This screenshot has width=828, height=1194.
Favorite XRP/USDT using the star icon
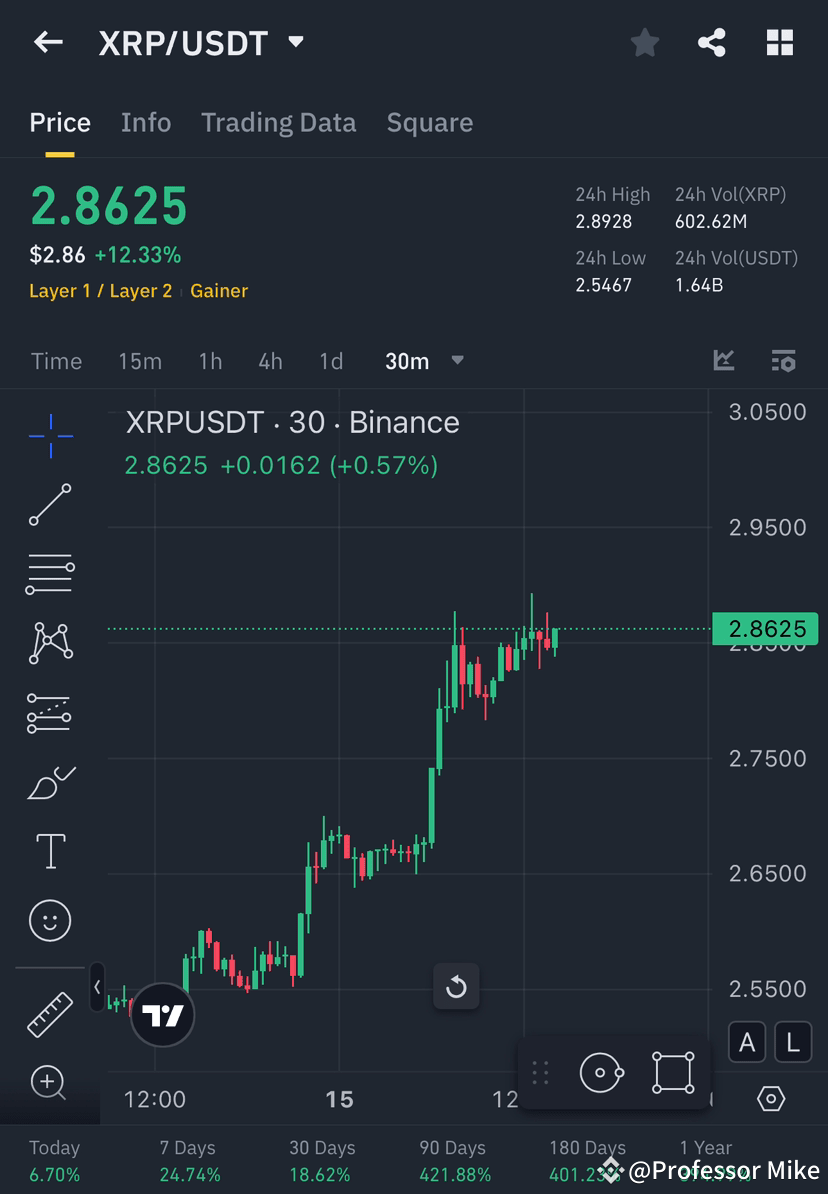pyautogui.click(x=645, y=42)
